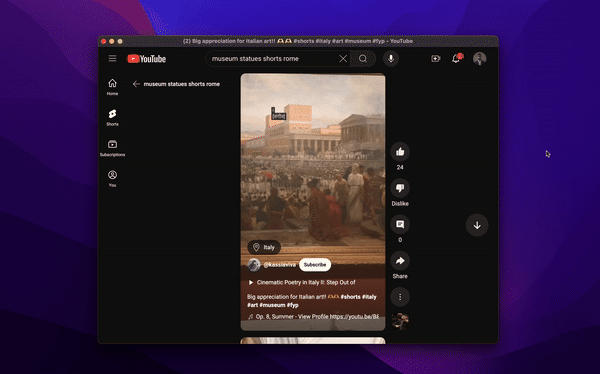Share this Short
The width and height of the screenshot is (600, 374).
point(400,261)
